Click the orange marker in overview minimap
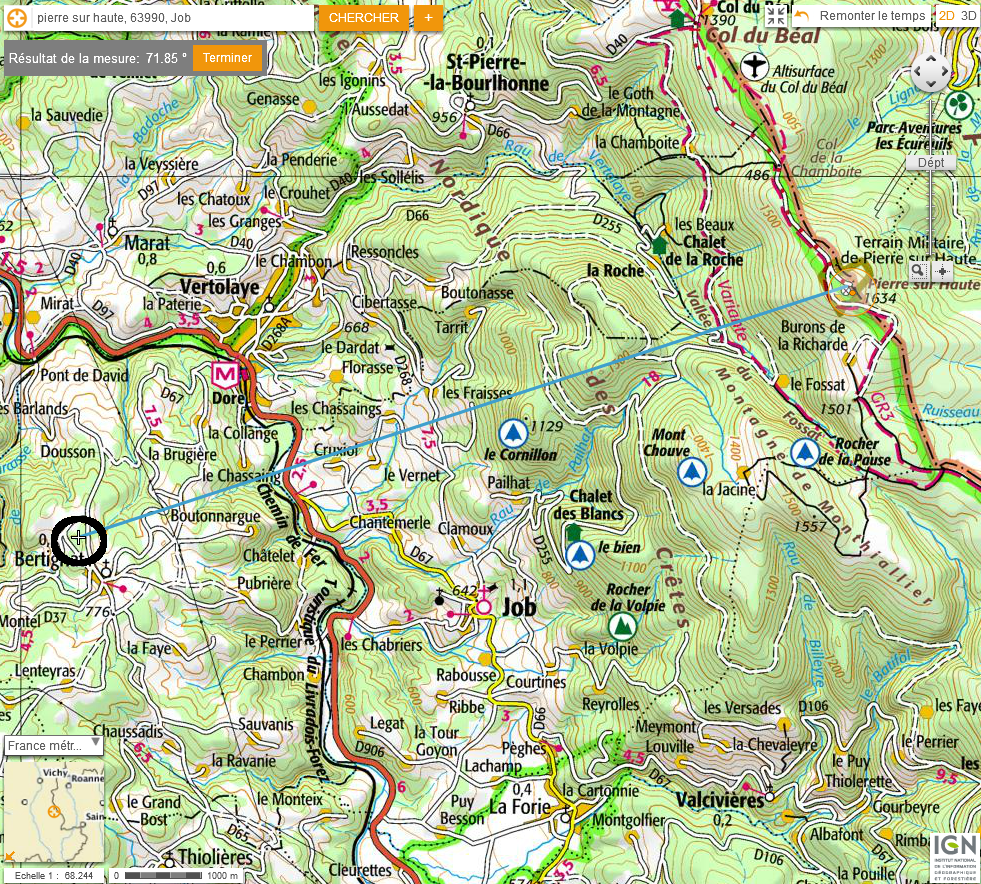981x884 pixels. coord(54,811)
